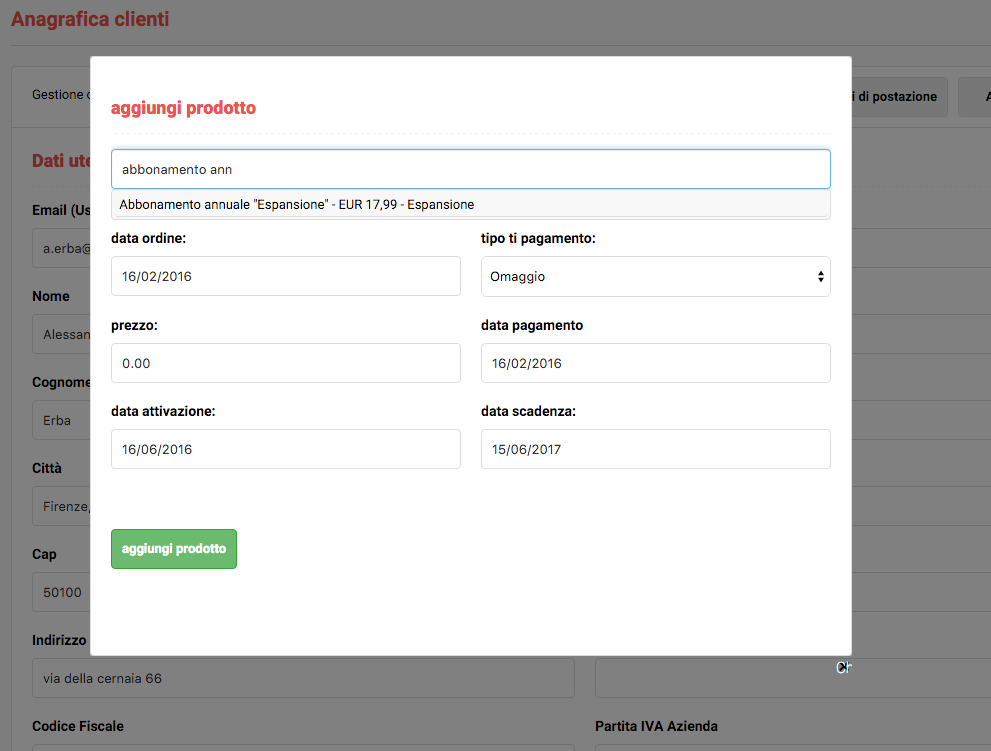Click the data scadenza date field

655,449
